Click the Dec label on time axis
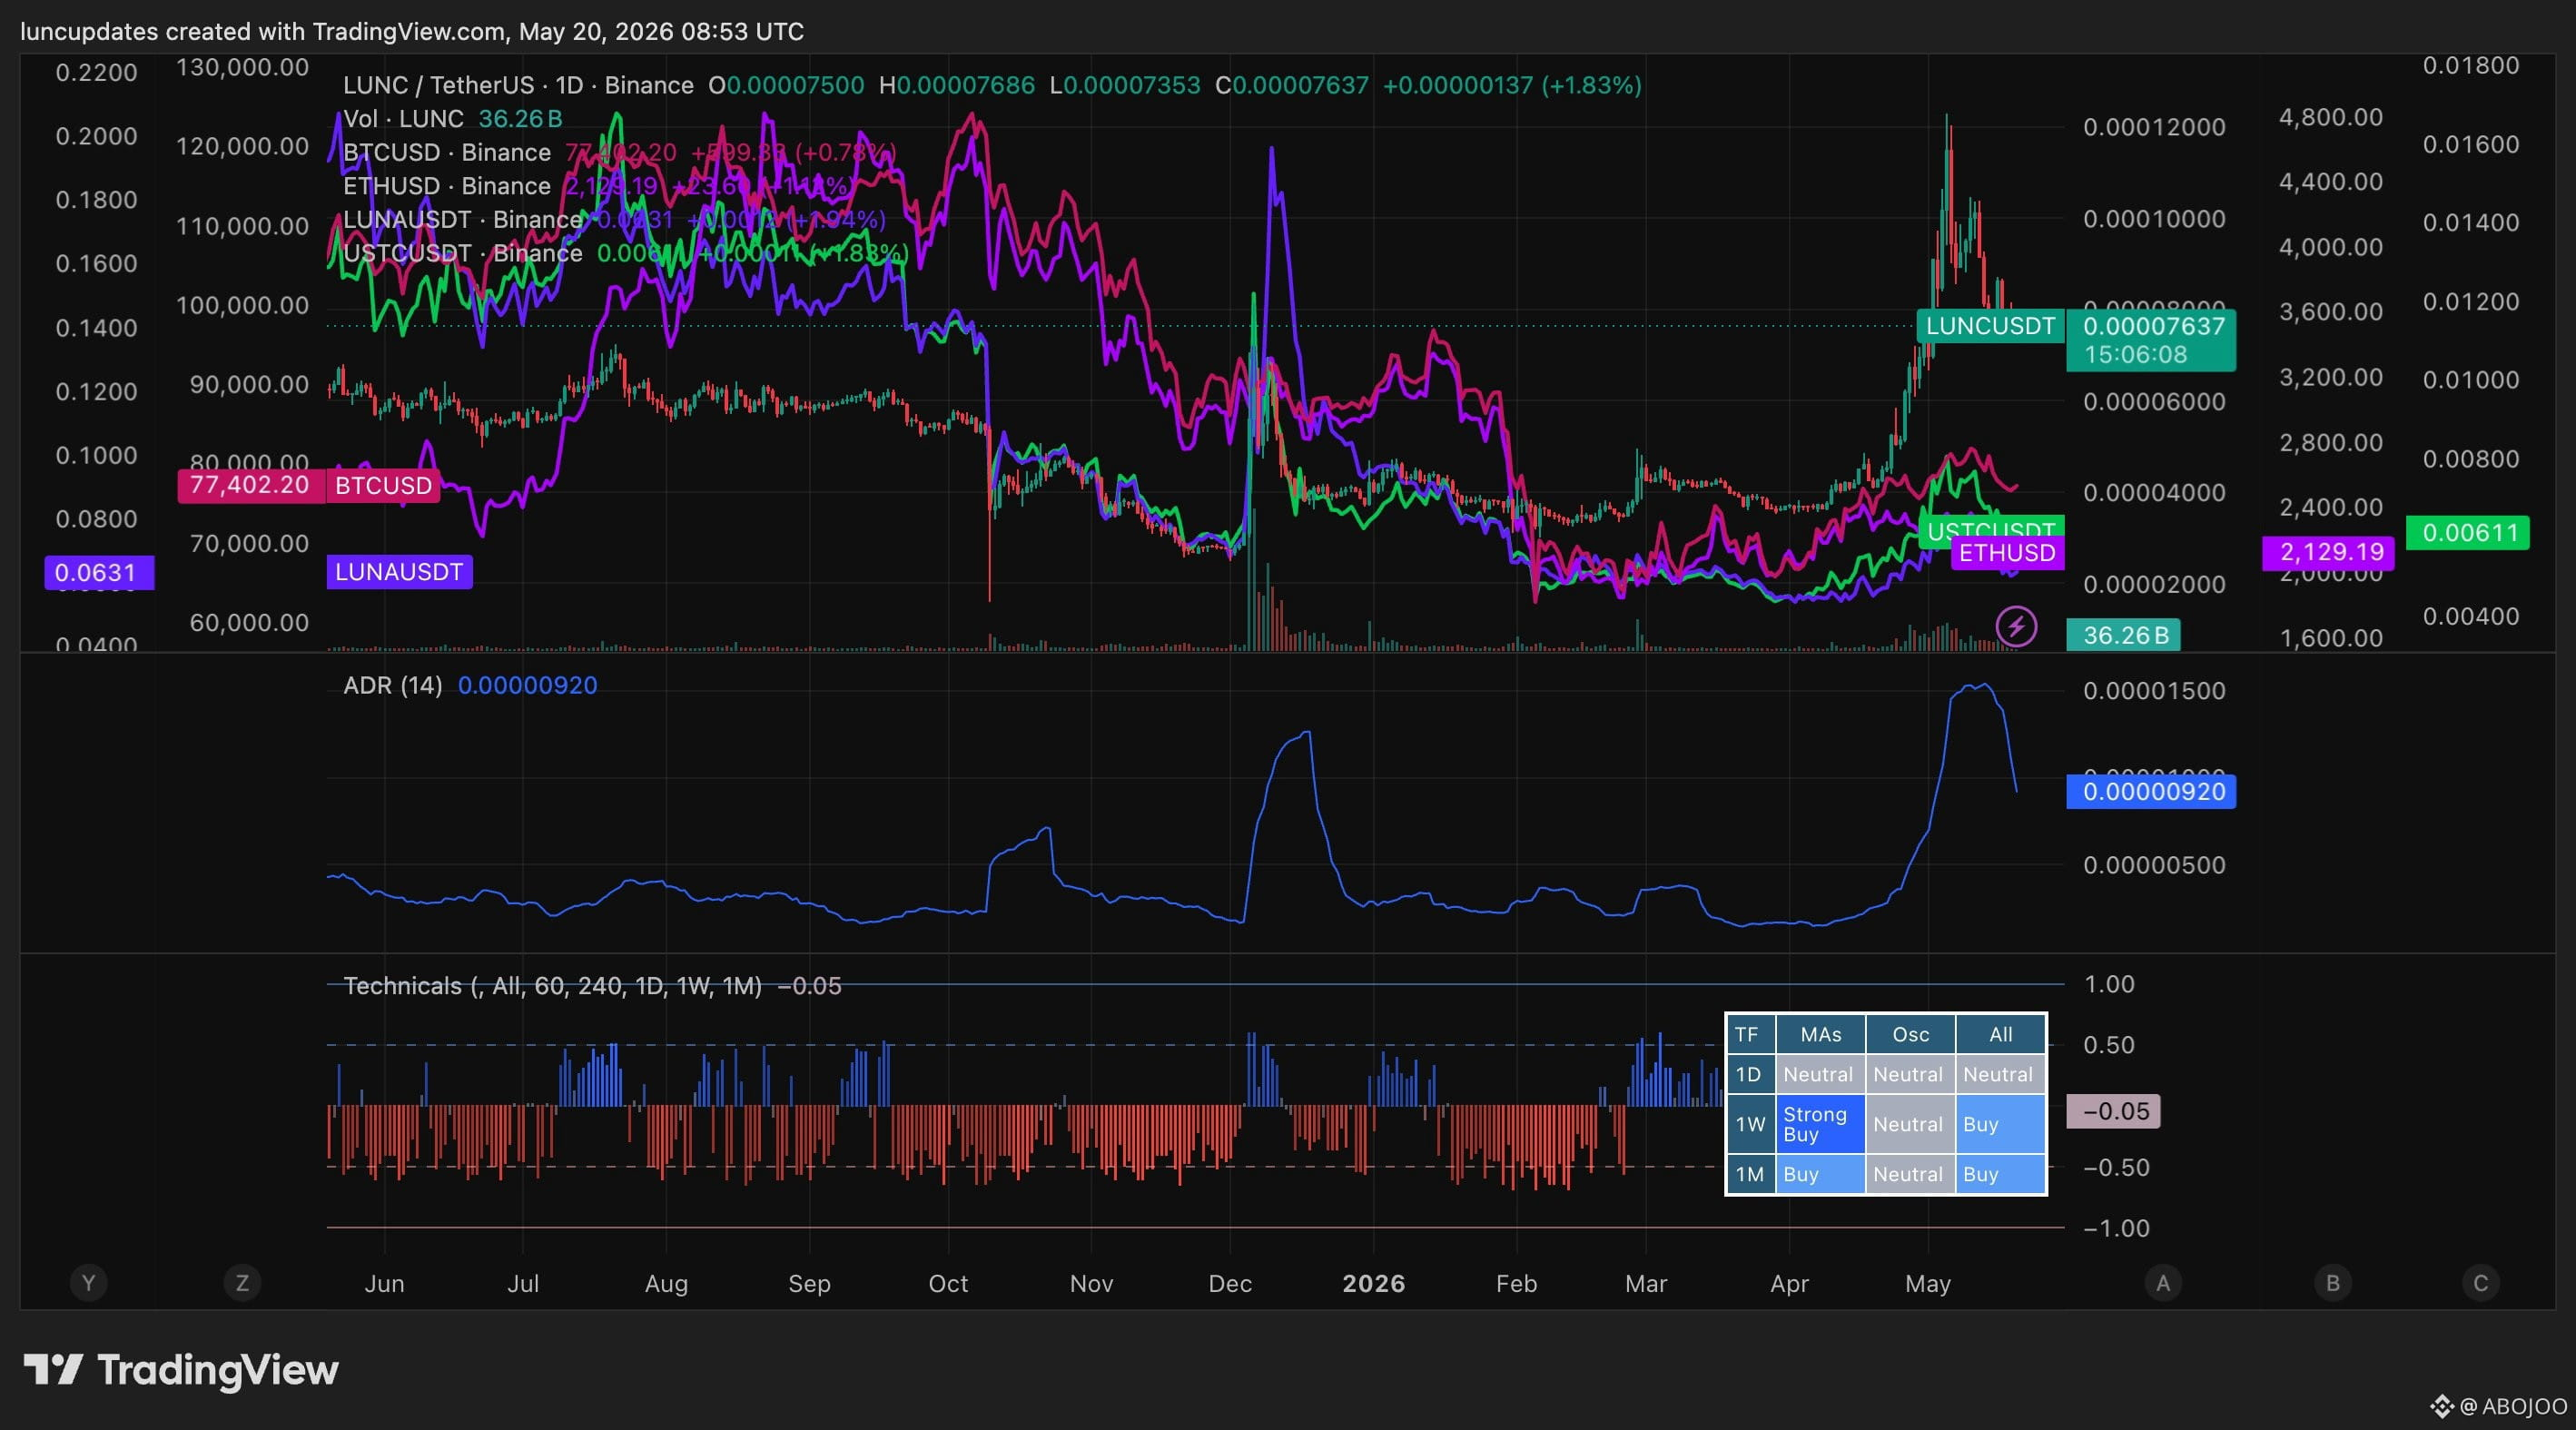Image resolution: width=2576 pixels, height=1430 pixels. click(1230, 1283)
